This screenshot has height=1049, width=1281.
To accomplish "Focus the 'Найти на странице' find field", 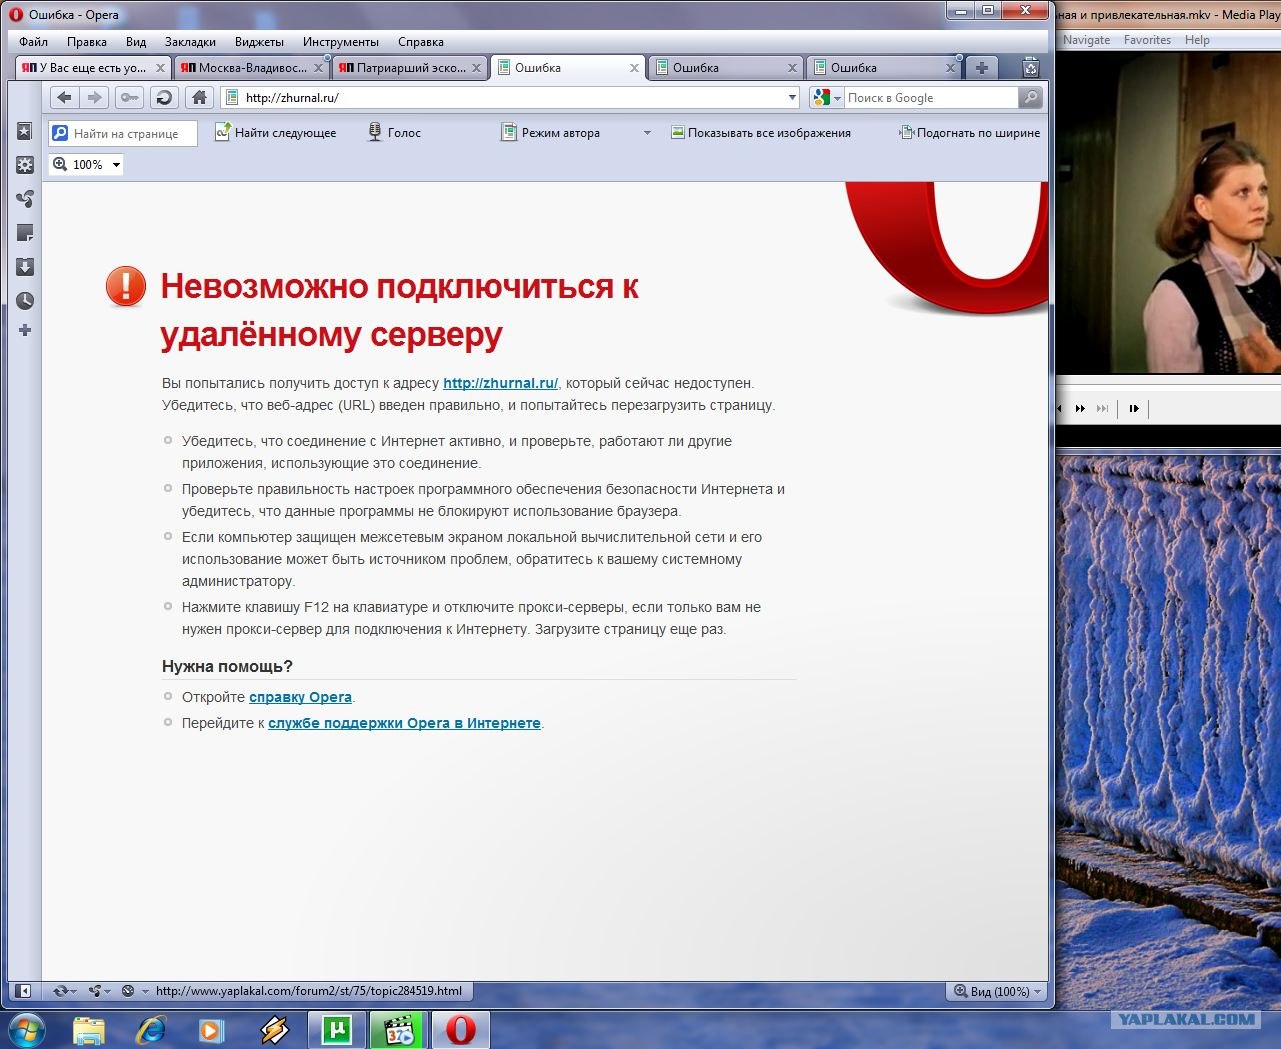I will point(123,133).
